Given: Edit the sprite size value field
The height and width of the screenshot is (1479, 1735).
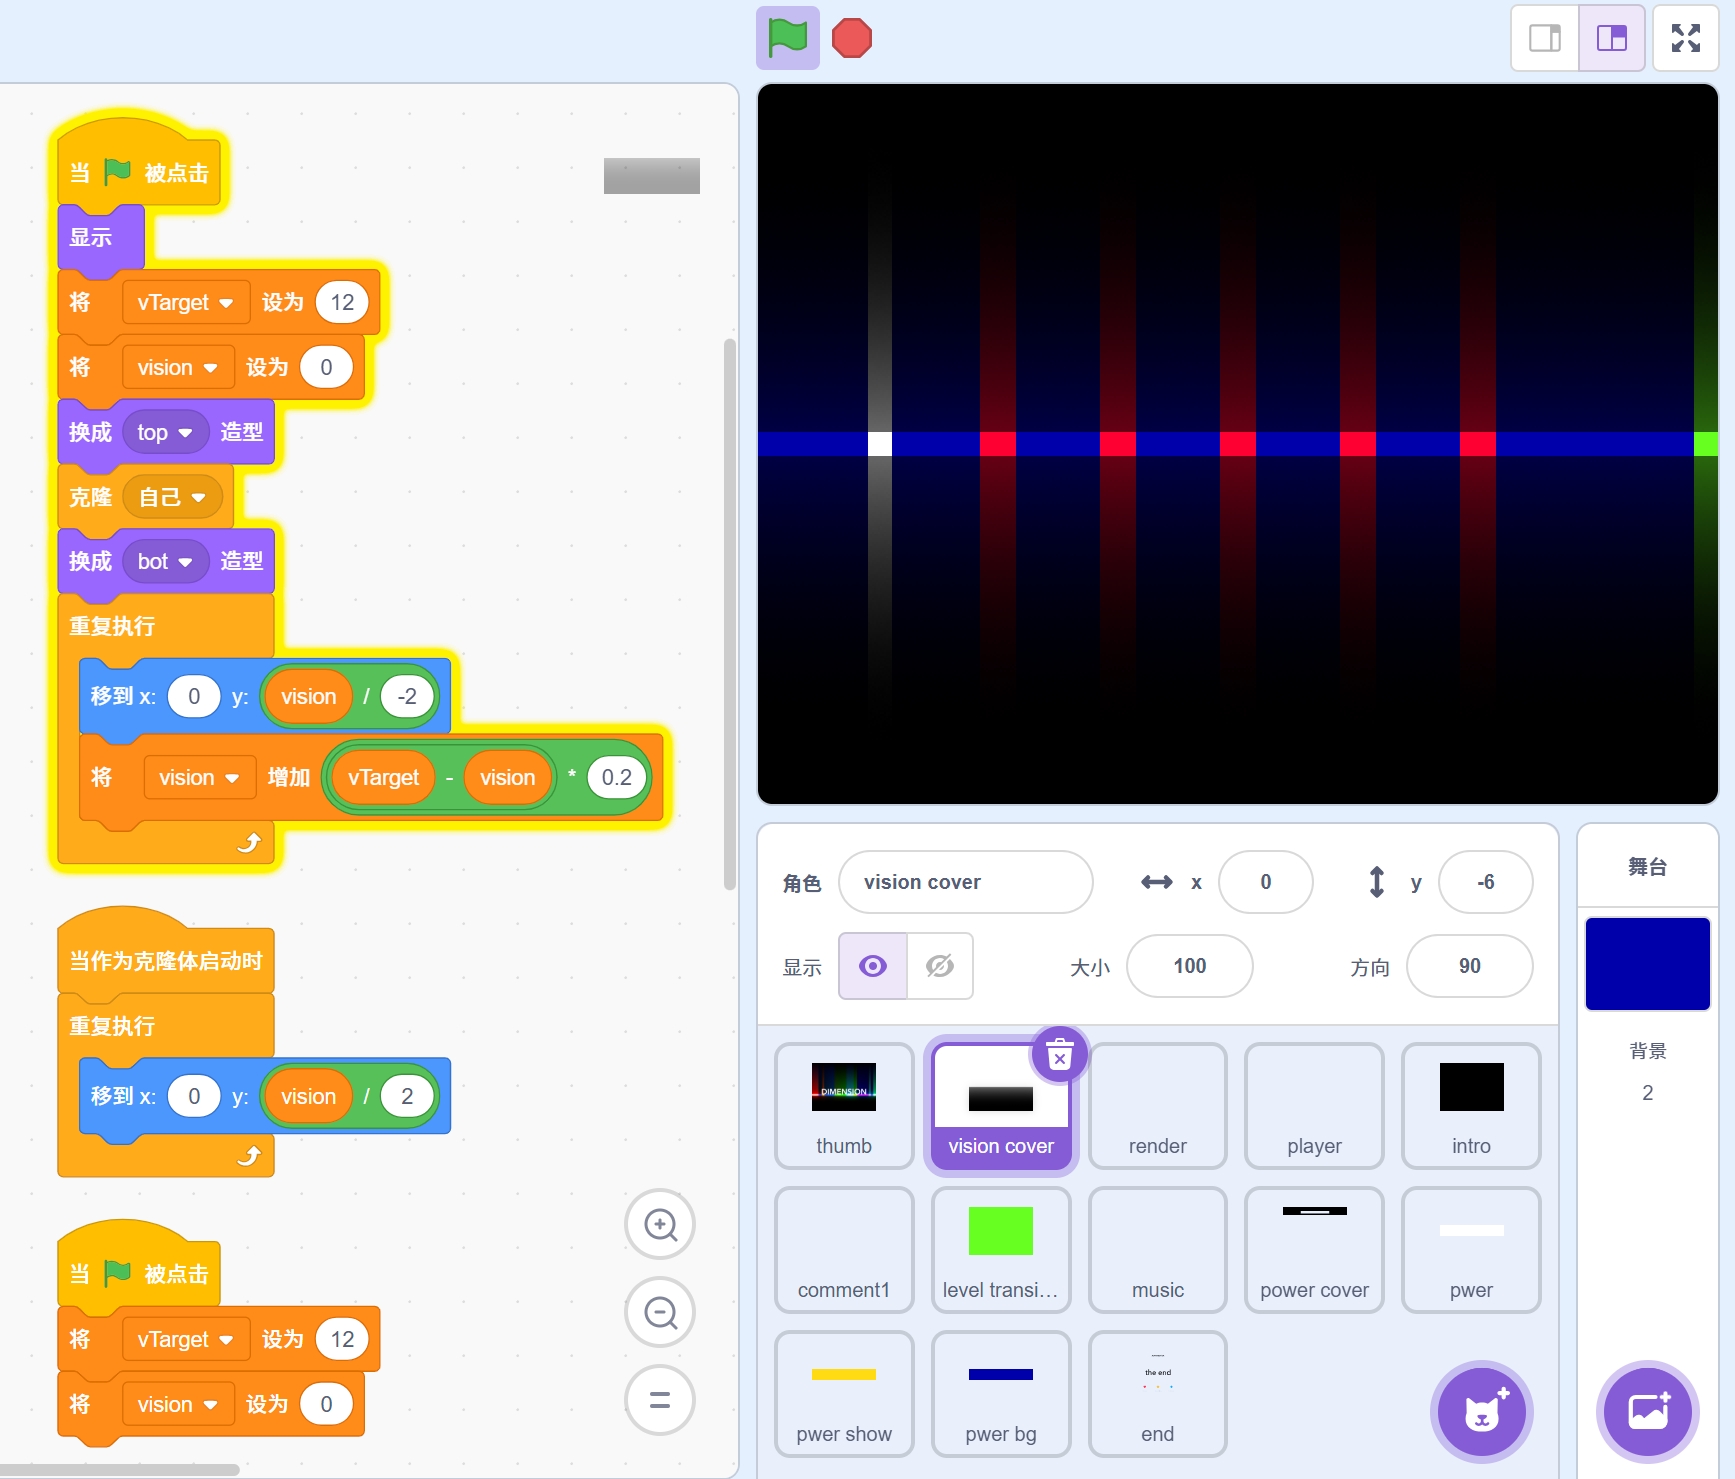Looking at the screenshot, I should pyautogui.click(x=1189, y=966).
